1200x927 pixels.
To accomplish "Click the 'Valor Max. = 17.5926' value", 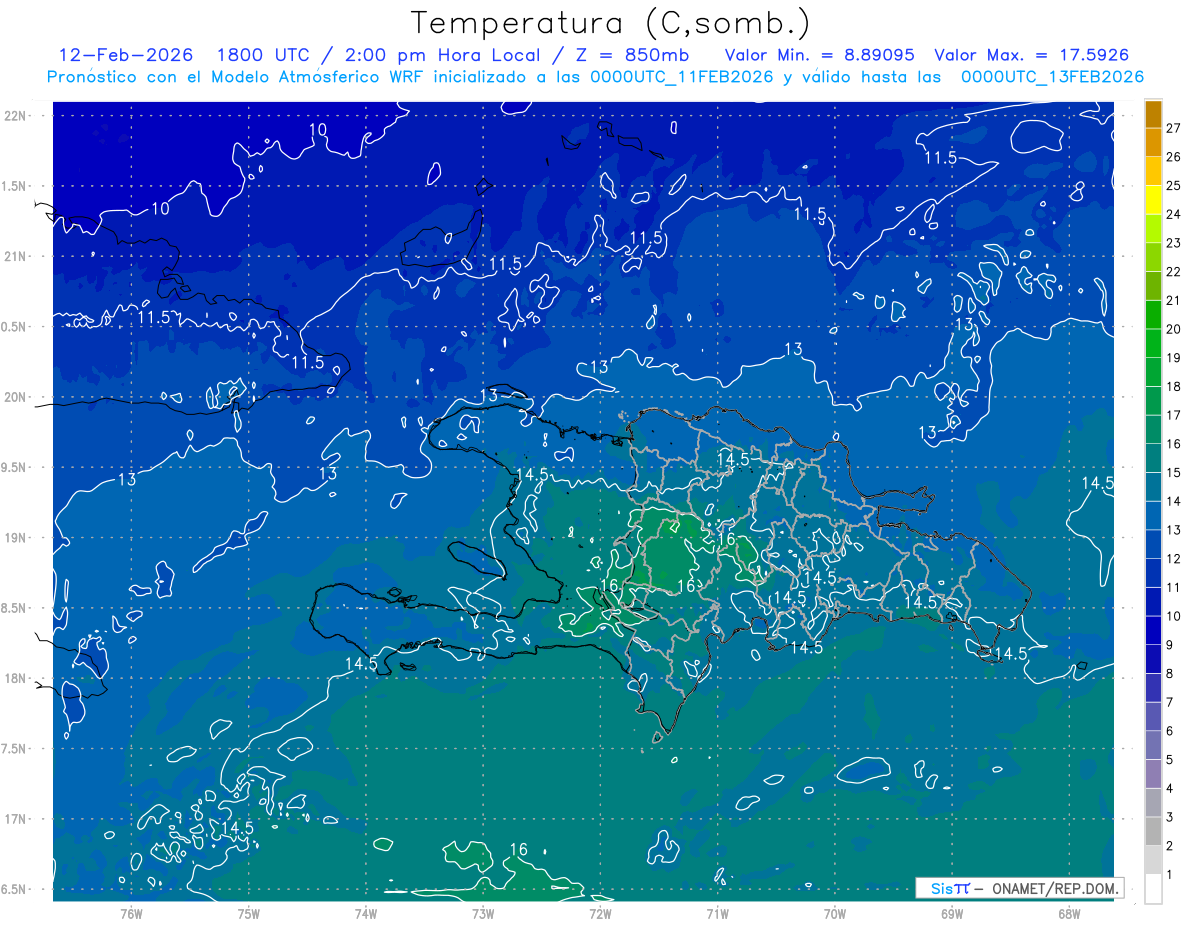I will (1030, 56).
